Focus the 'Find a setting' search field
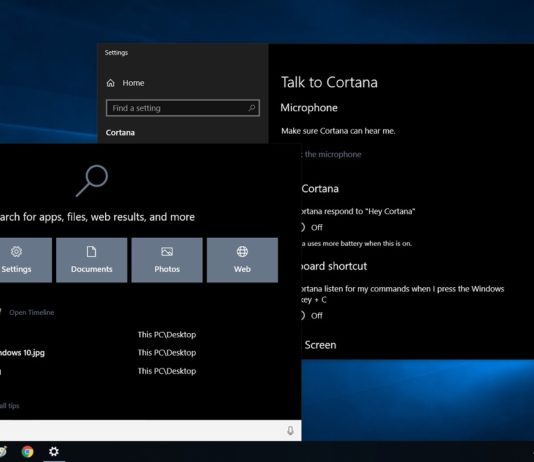This screenshot has width=534, height=462. pyautogui.click(x=183, y=108)
